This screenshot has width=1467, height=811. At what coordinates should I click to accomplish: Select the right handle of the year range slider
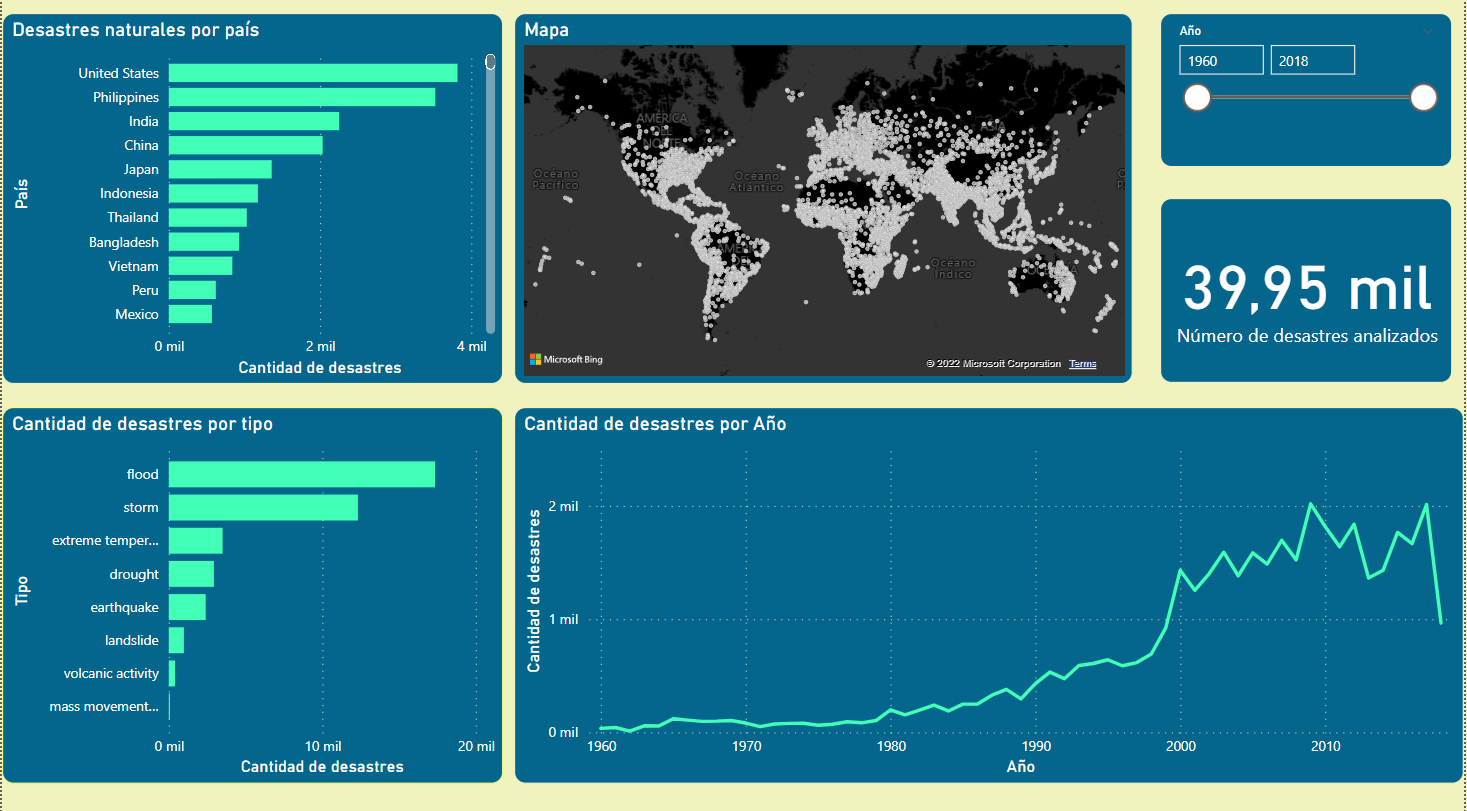1422,97
